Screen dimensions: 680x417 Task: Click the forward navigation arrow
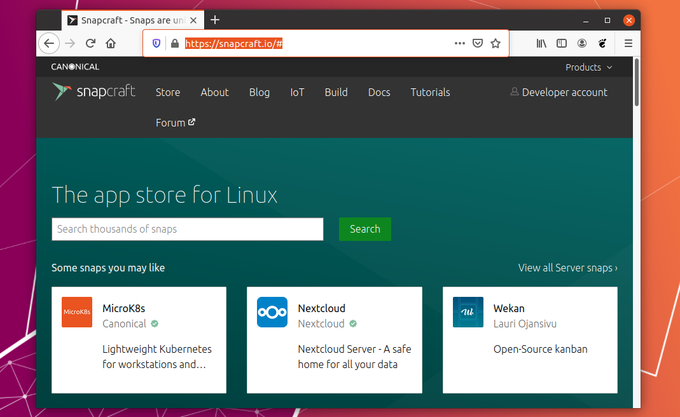[70, 43]
